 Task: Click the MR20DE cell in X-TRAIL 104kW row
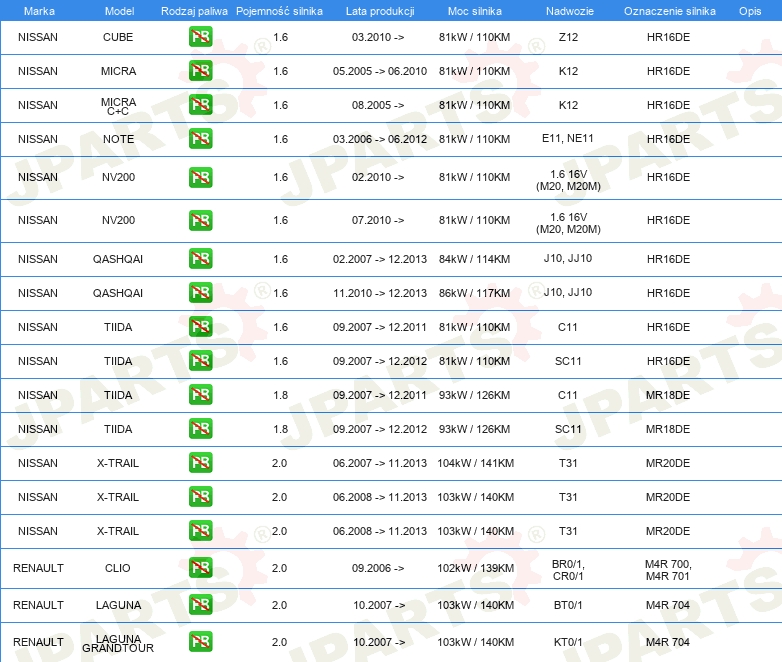(x=668, y=463)
